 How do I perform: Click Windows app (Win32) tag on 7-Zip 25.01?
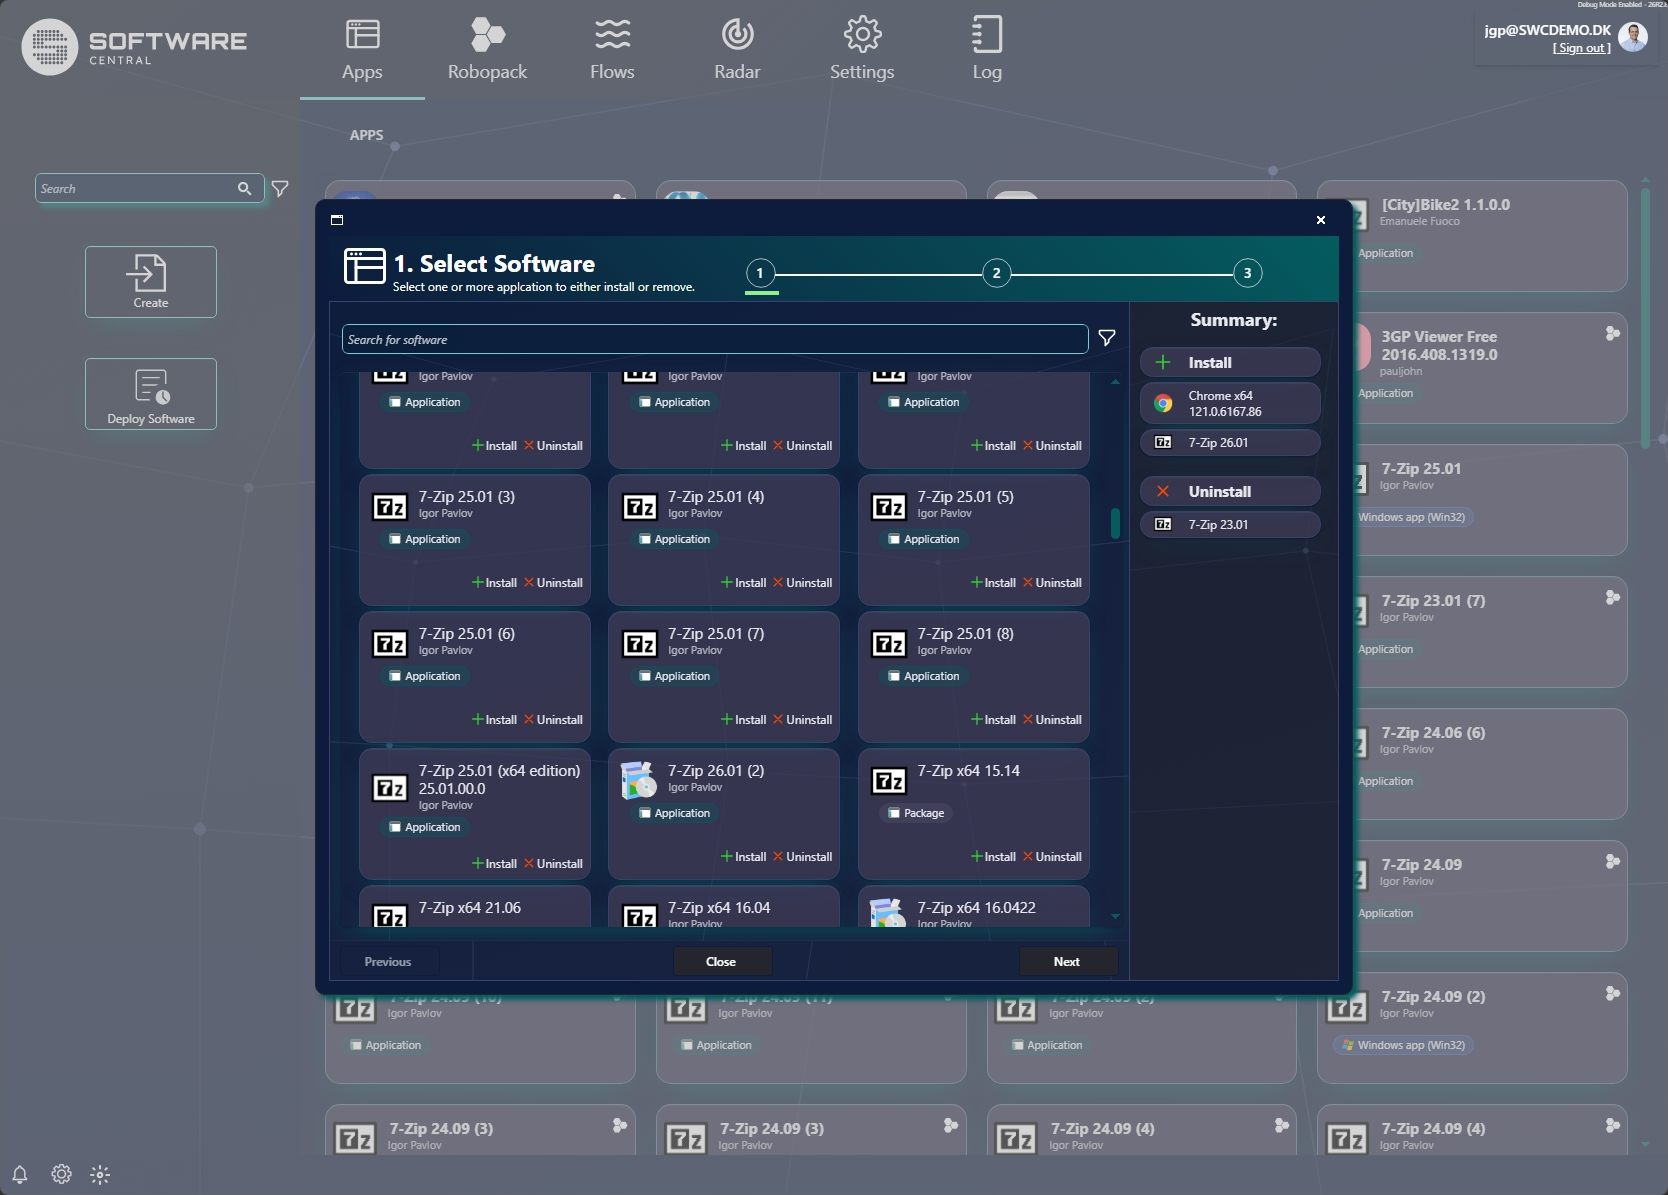[1411, 517]
